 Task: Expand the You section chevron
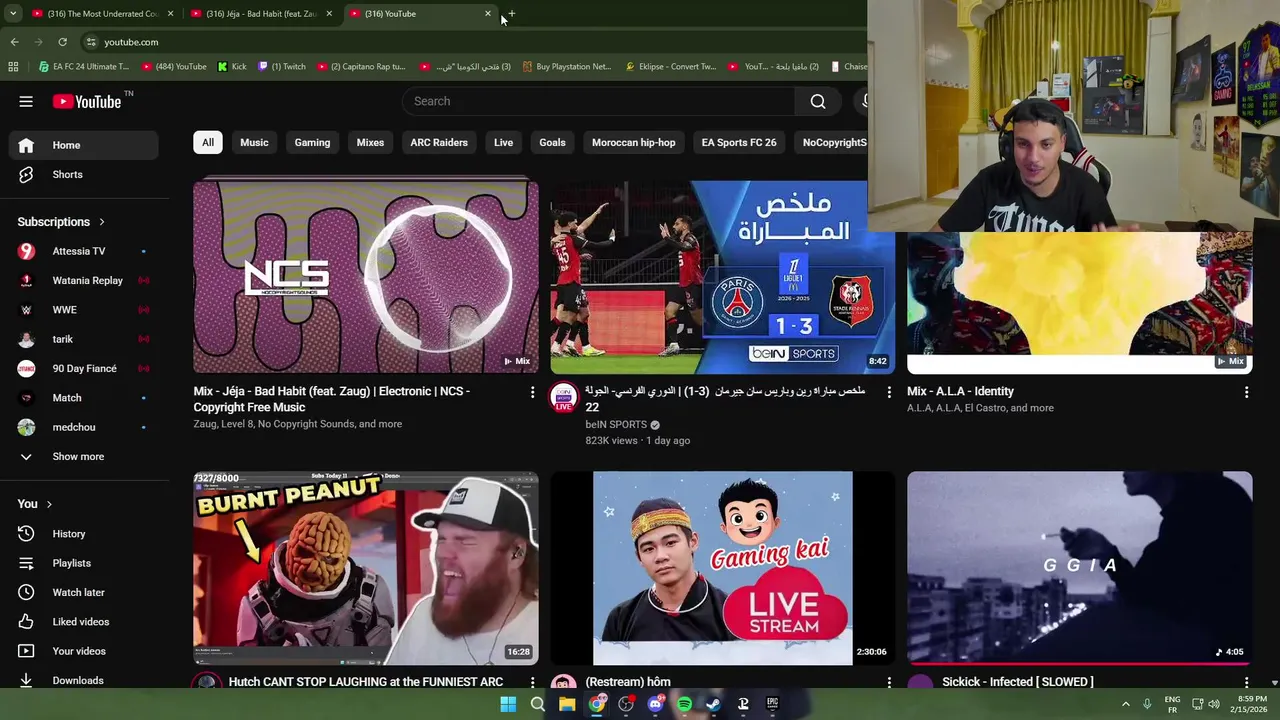[x=49, y=504]
